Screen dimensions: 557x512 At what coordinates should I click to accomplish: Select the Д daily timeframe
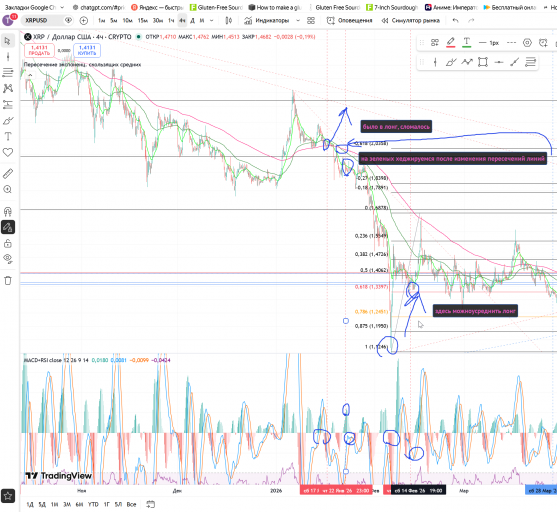click(193, 21)
